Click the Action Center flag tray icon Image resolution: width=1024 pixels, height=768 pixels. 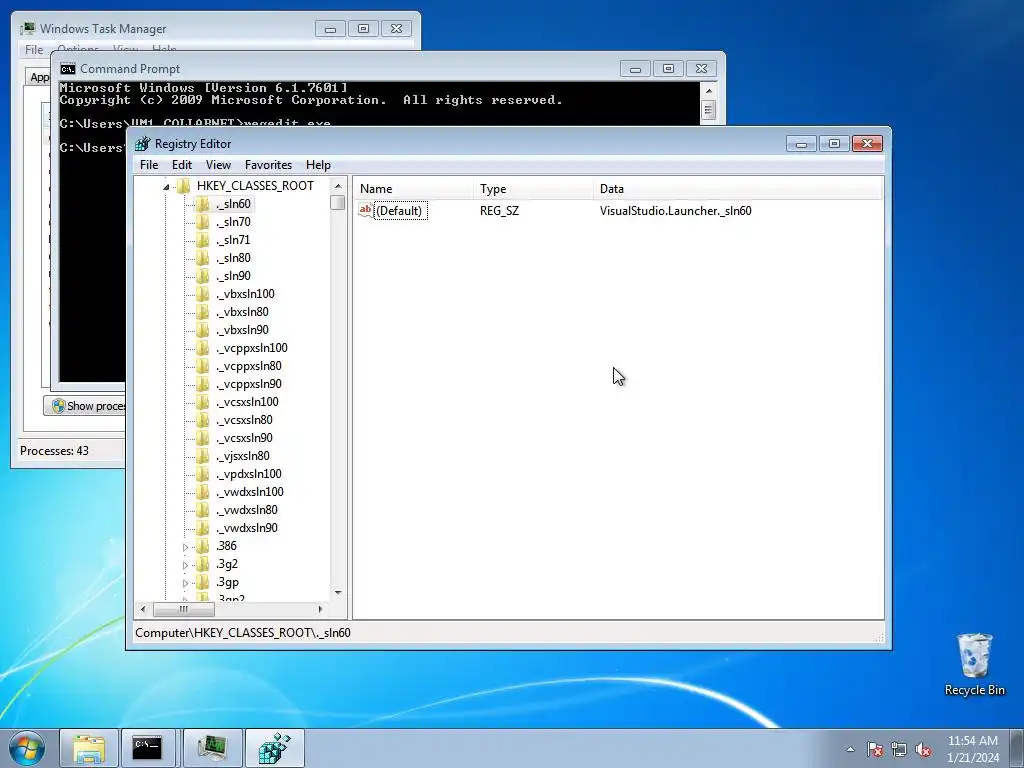pos(875,749)
